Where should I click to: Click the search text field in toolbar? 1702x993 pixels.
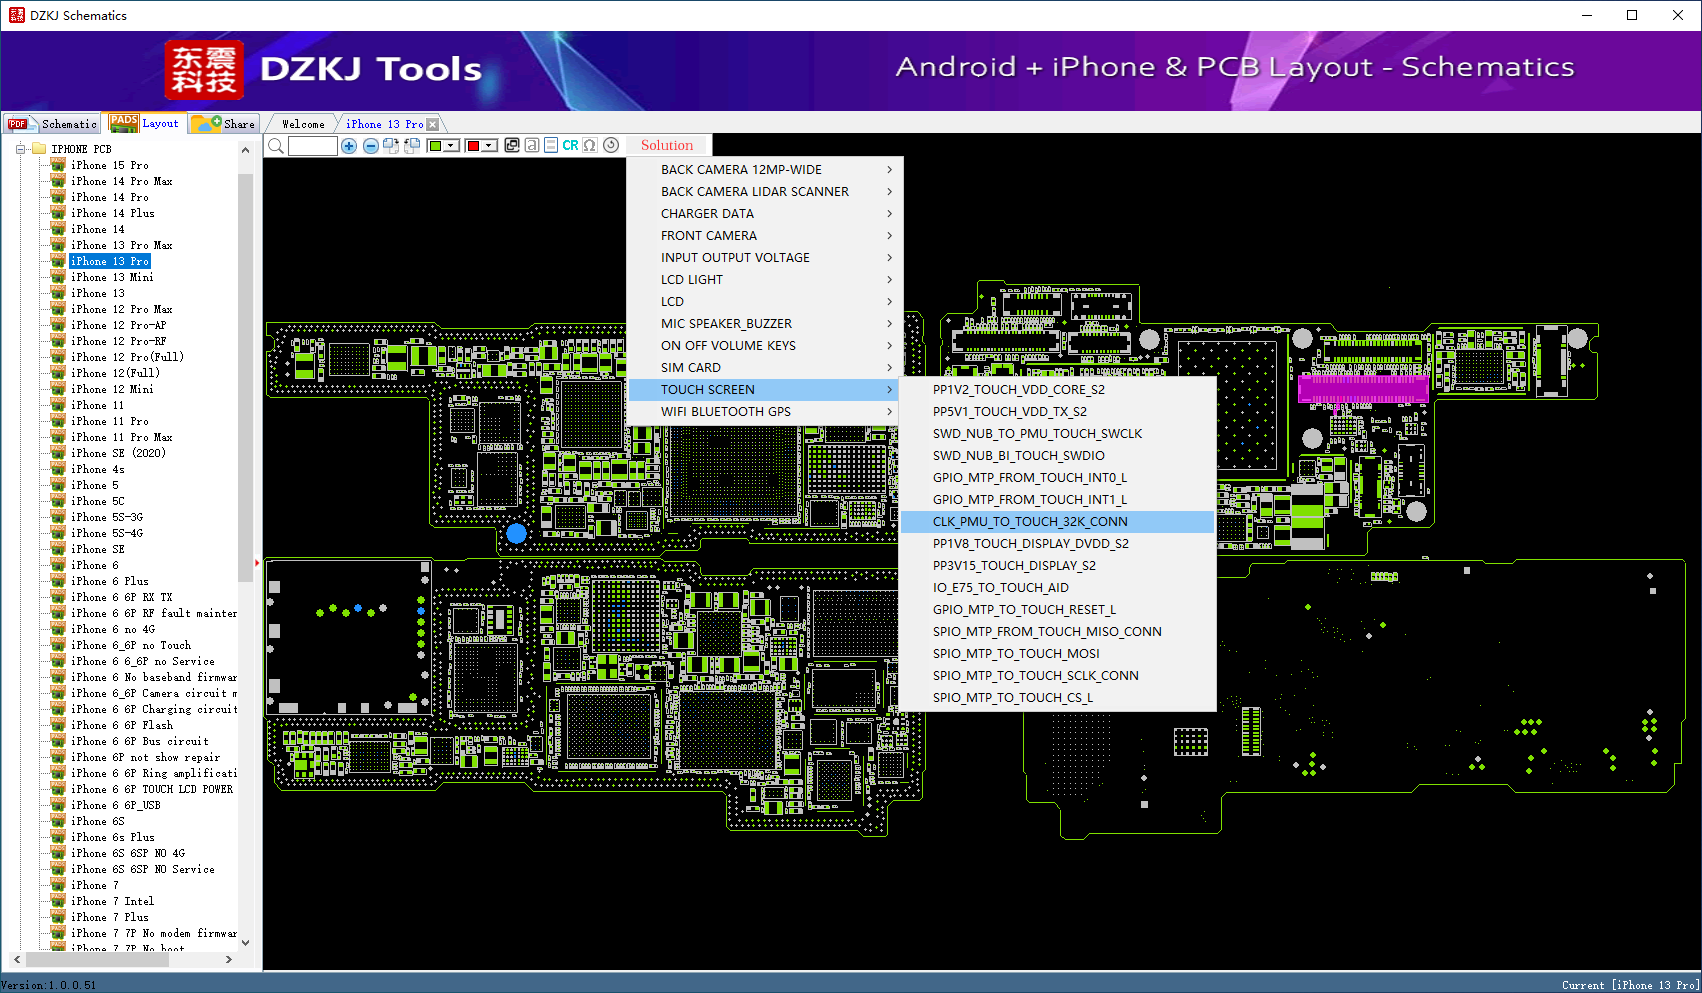point(313,146)
